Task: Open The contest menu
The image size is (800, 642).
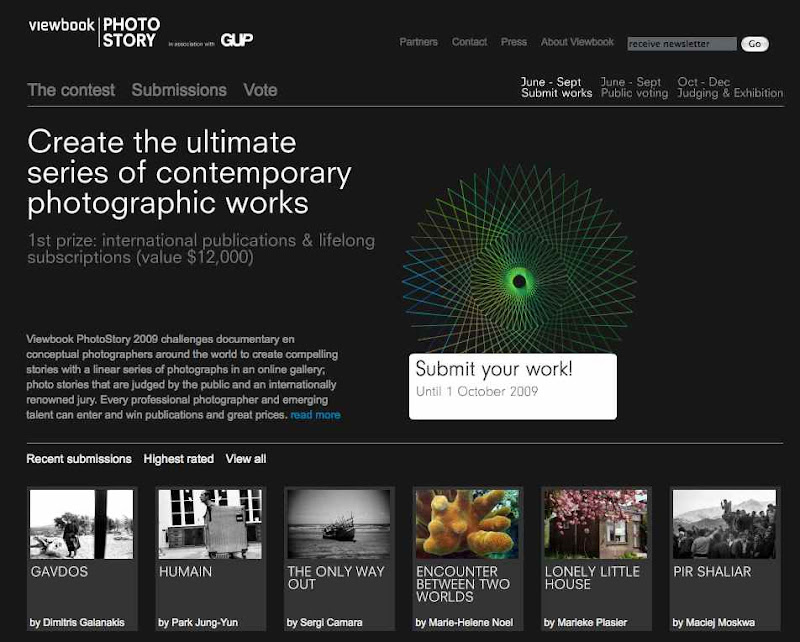Action: click(71, 90)
